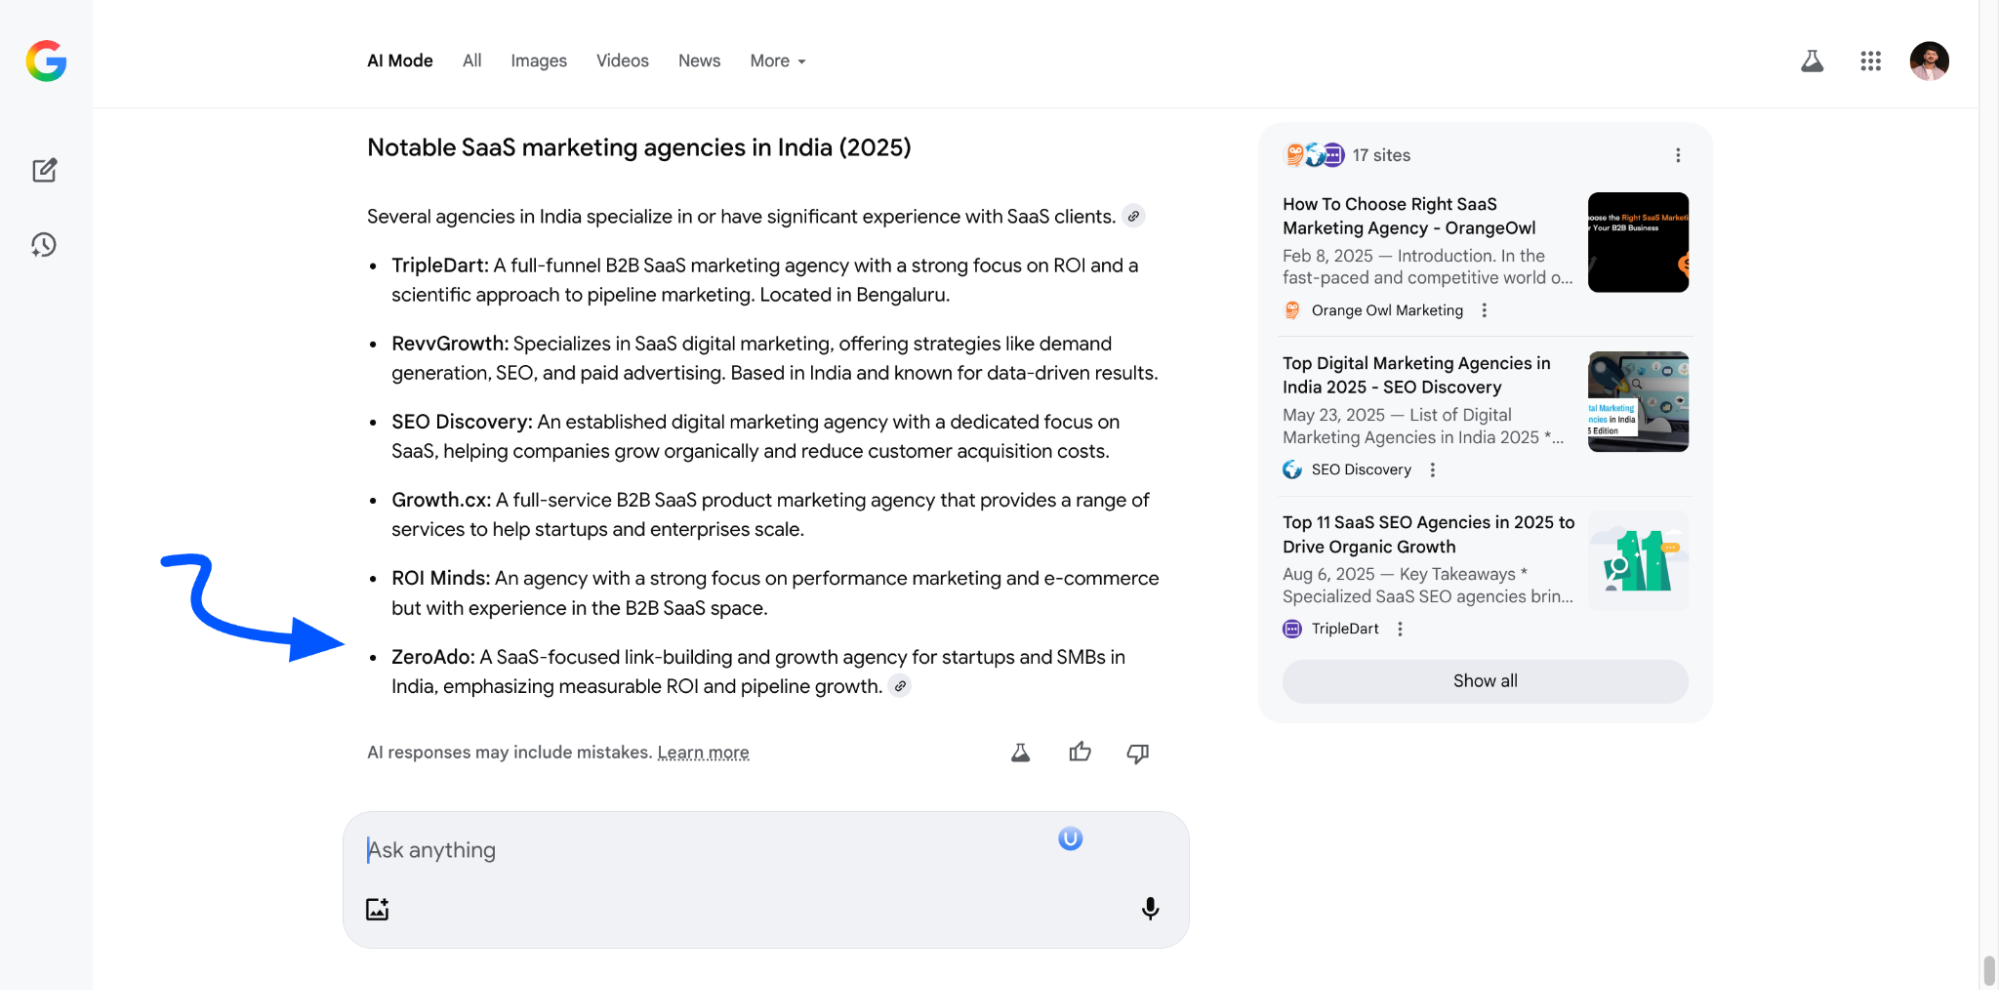
Task: Give thumbs up on the AI response
Action: [1080, 753]
